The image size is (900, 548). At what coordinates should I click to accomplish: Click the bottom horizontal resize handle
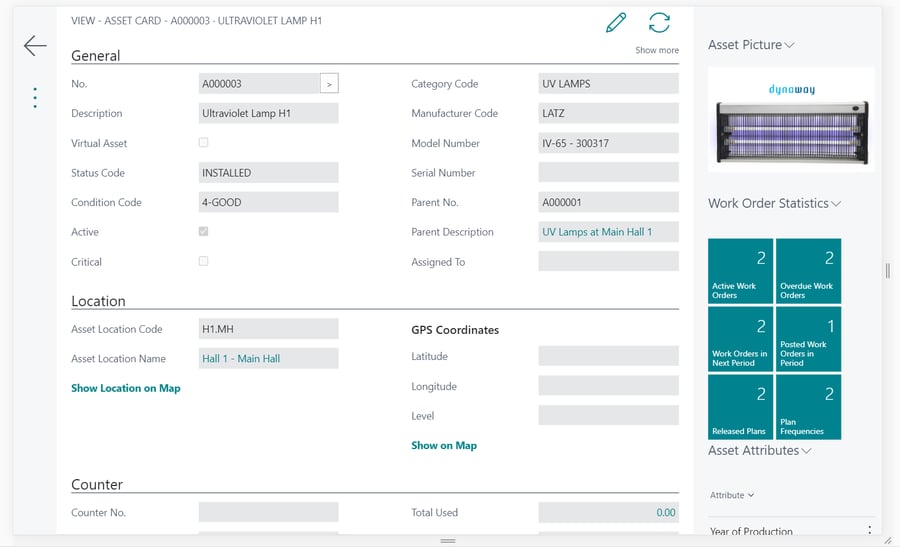pos(448,541)
